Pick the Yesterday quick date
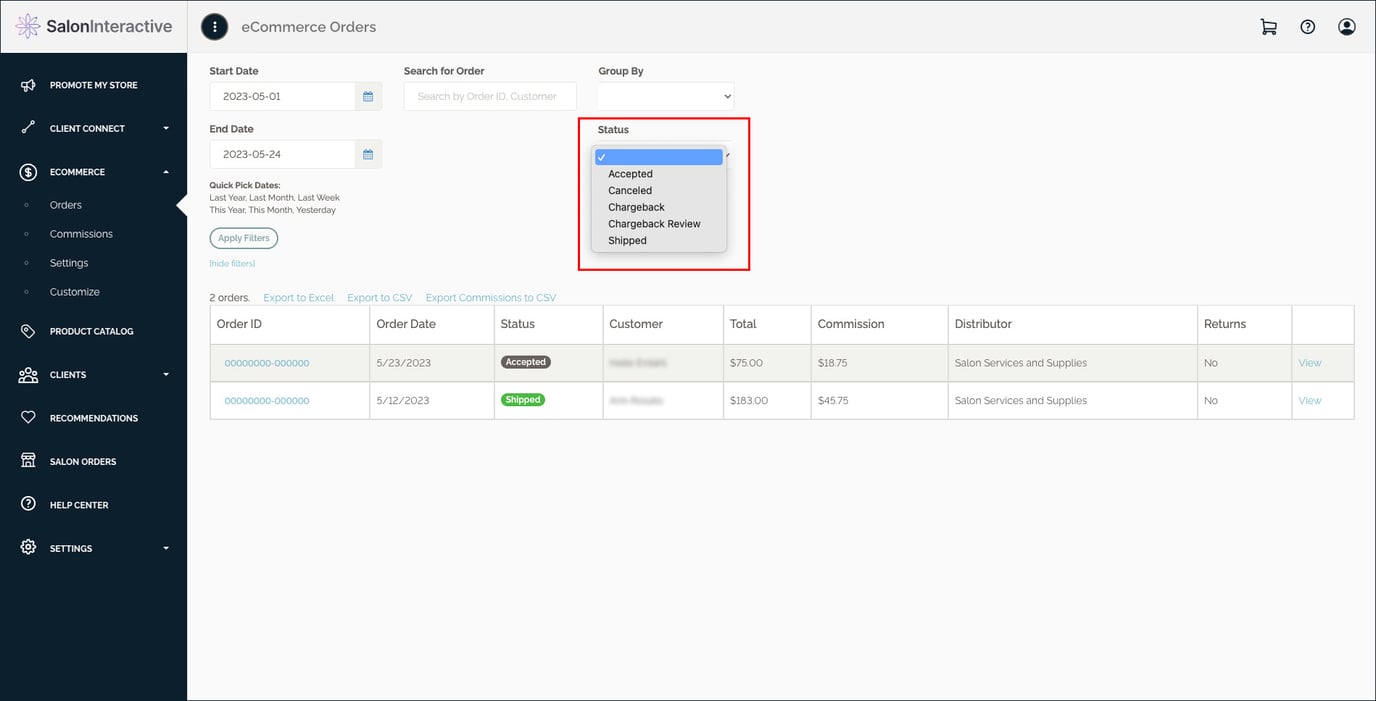1376x701 pixels. [x=317, y=210]
